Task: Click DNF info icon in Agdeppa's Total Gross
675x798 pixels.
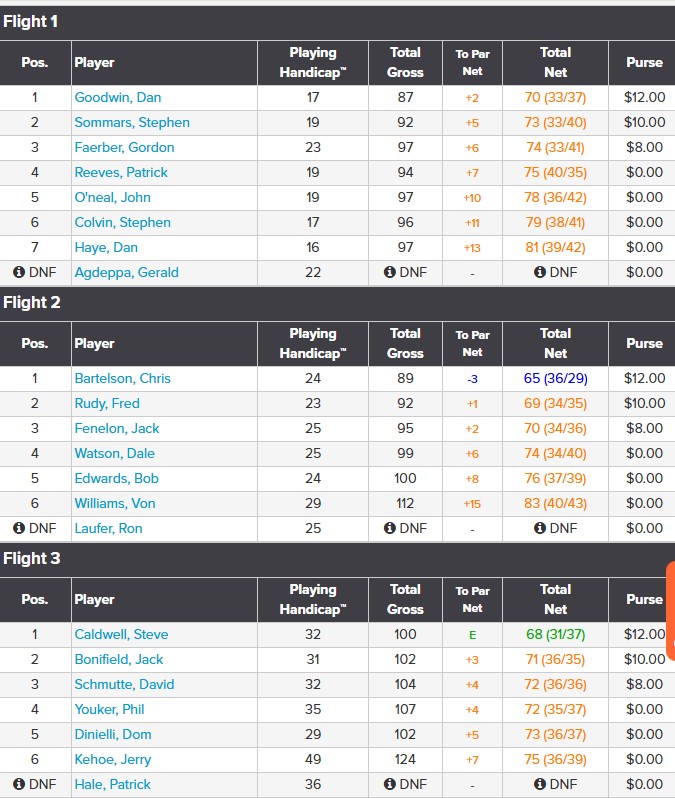Action: tap(390, 272)
